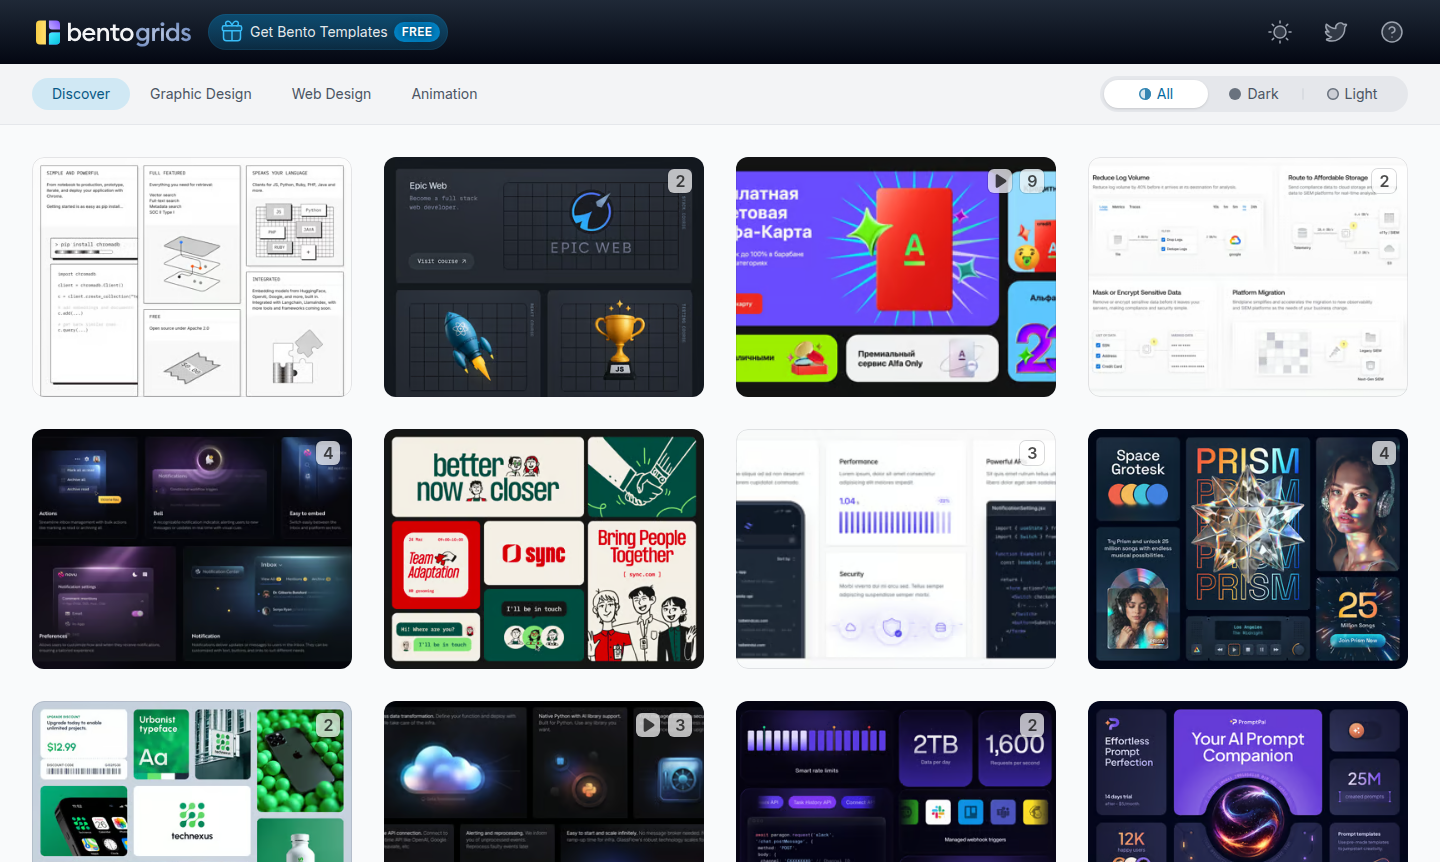This screenshot has height=862, width=1440.
Task: Open the PRISM Space Grotesk thumbnail
Action: tap(1247, 549)
